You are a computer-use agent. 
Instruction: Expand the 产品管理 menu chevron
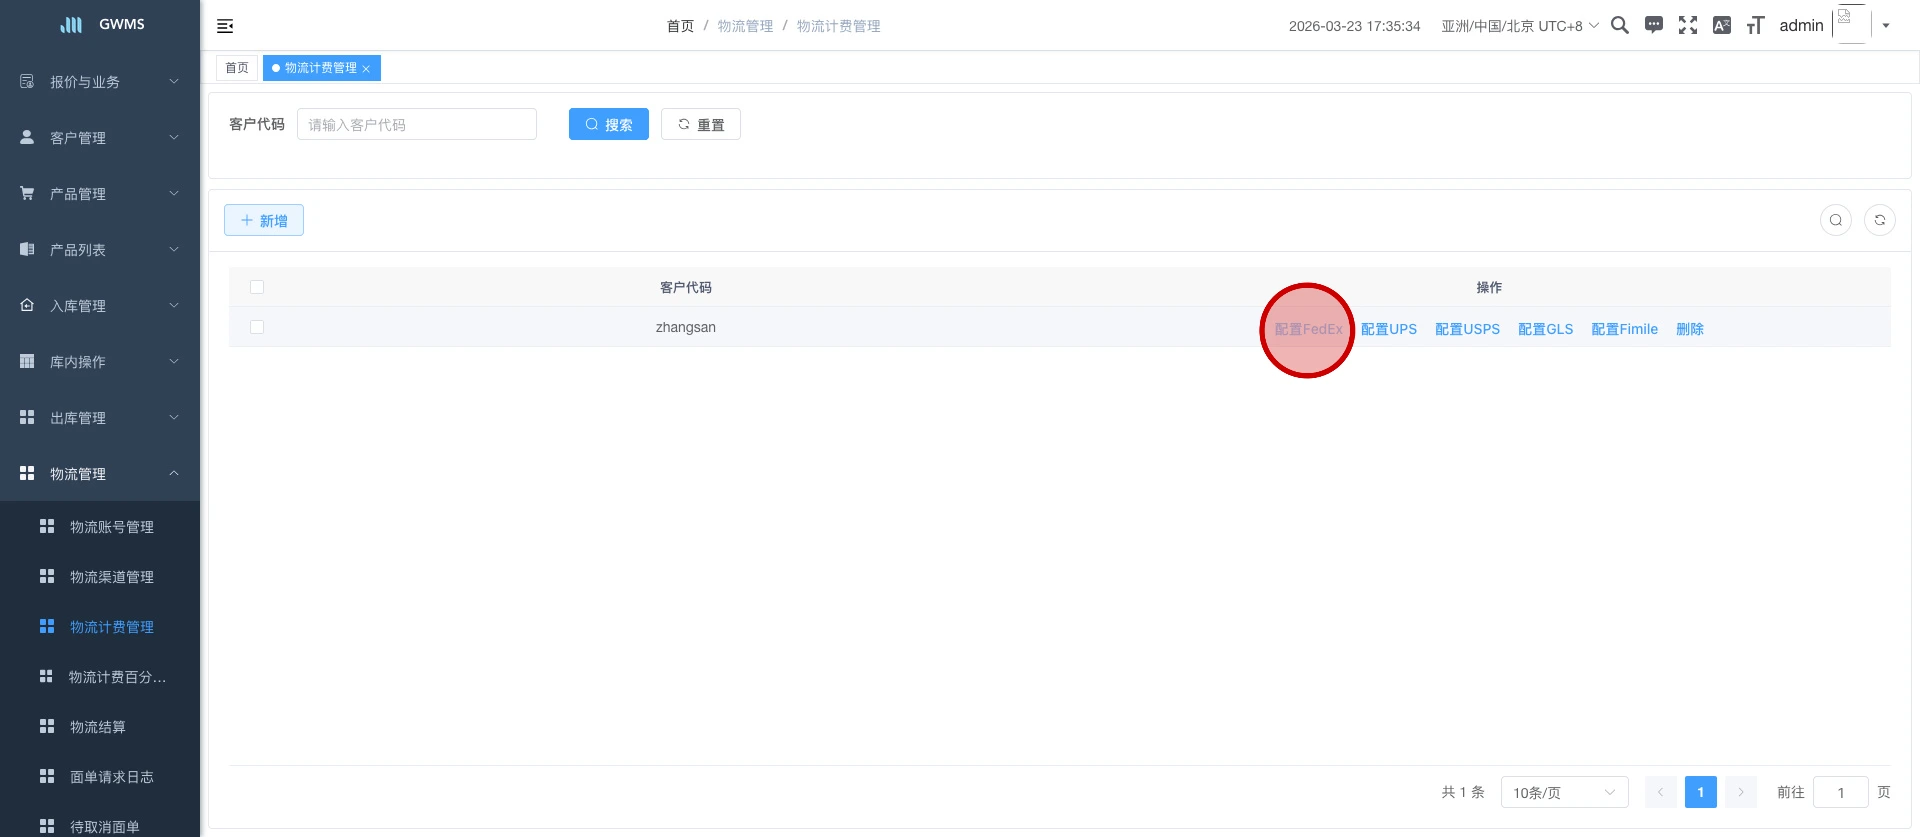click(x=174, y=193)
